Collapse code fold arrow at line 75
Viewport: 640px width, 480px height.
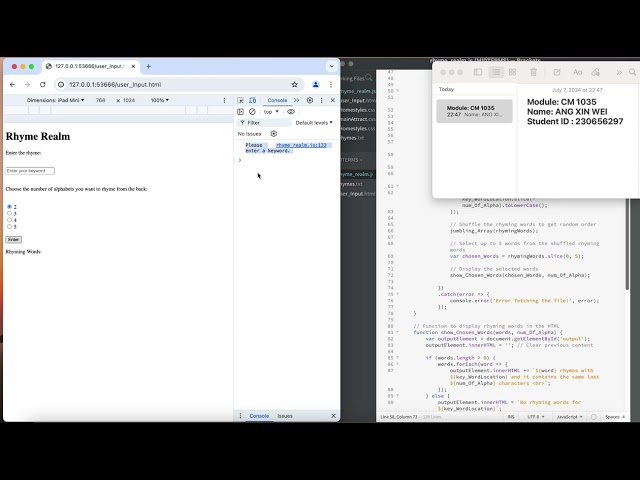[398, 294]
